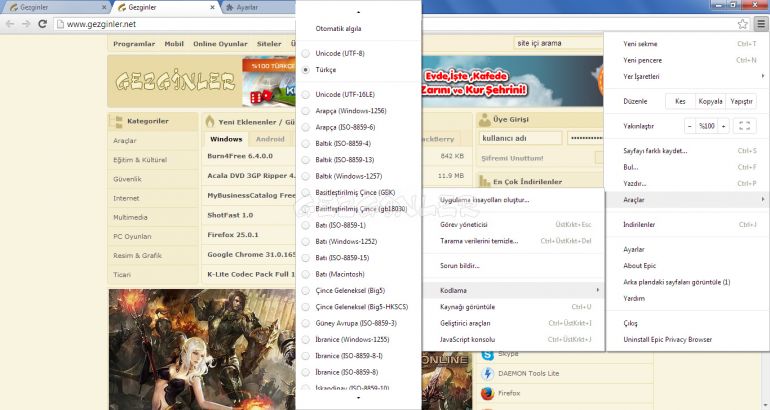Click About Epic menu item
Image resolution: width=770 pixels, height=410 pixels.
[688, 266]
